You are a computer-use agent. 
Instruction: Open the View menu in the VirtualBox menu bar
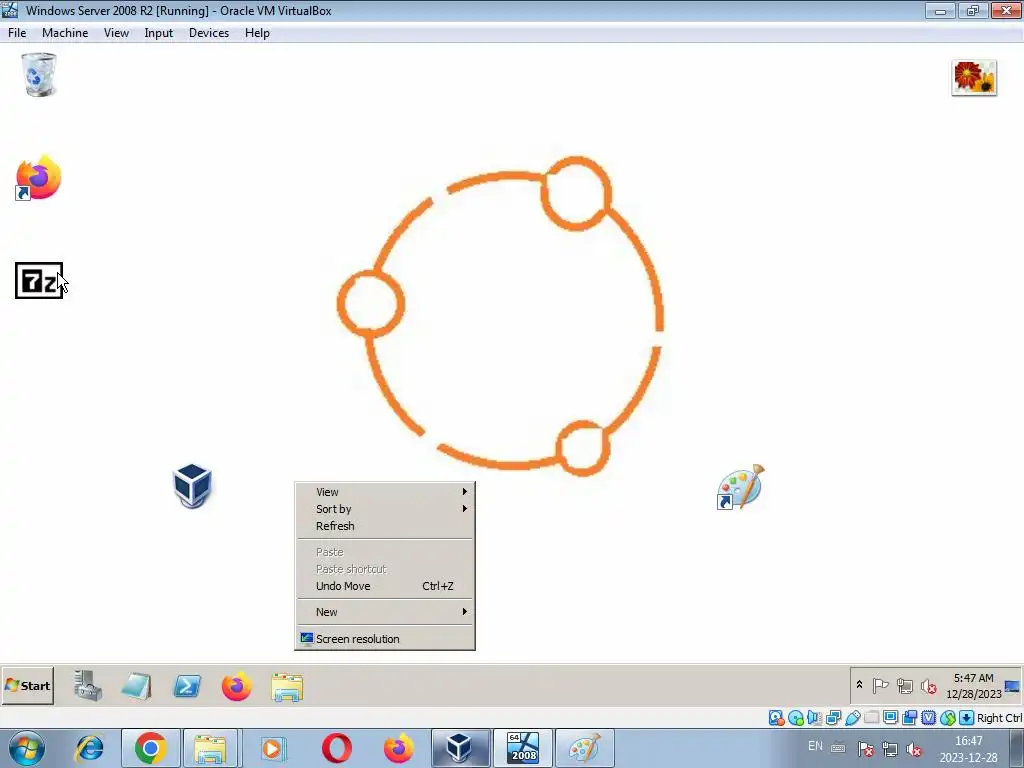[x=116, y=33]
